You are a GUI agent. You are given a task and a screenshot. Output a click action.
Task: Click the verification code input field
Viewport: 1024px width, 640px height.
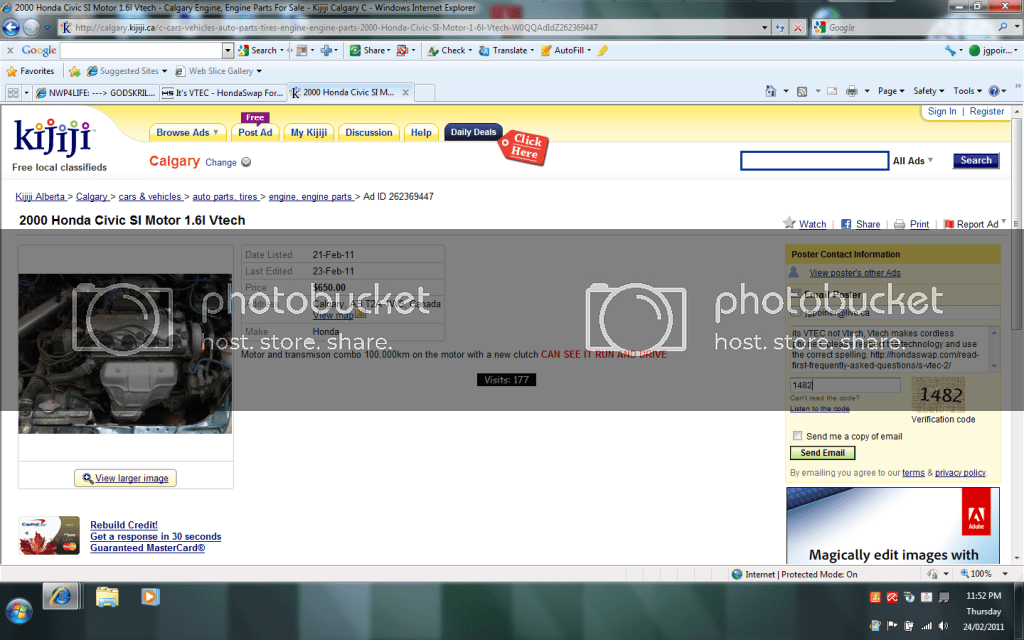[845, 385]
